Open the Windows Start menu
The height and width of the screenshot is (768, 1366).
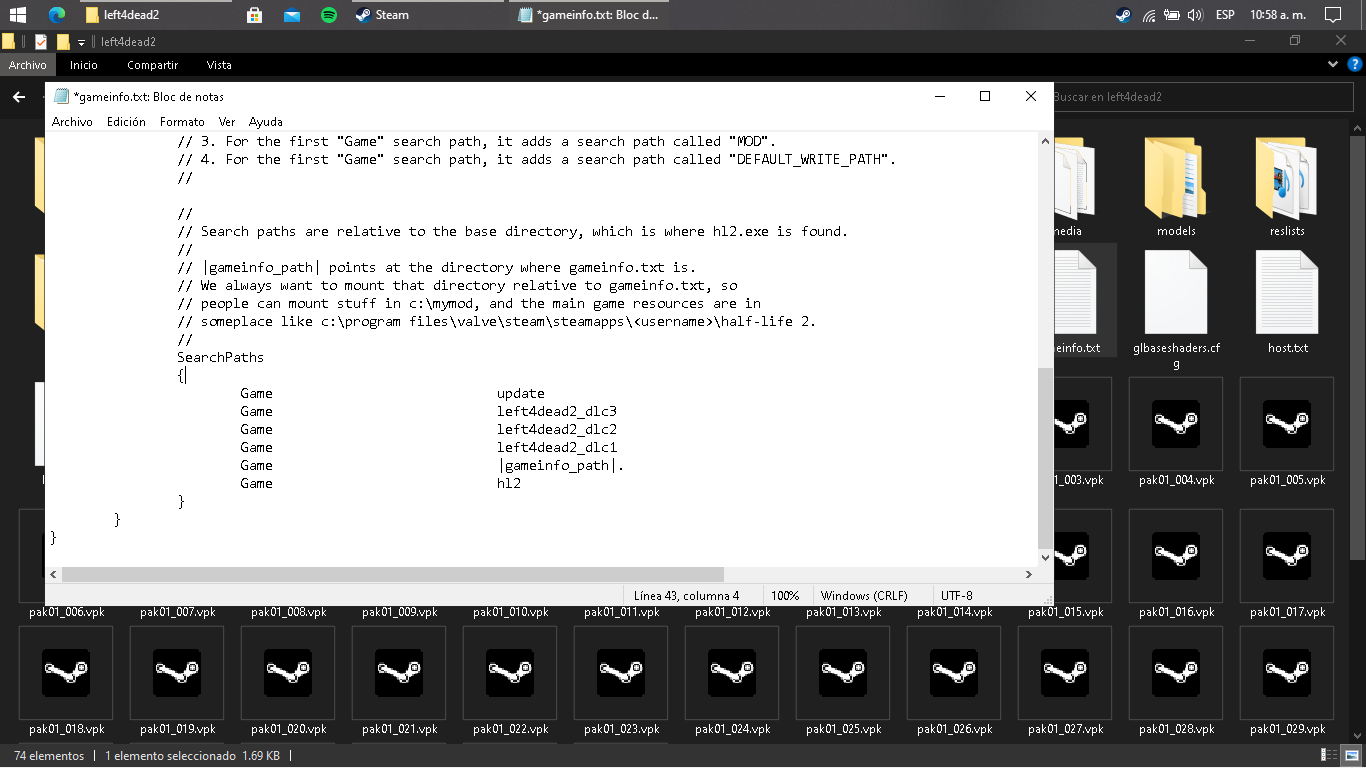pos(17,15)
